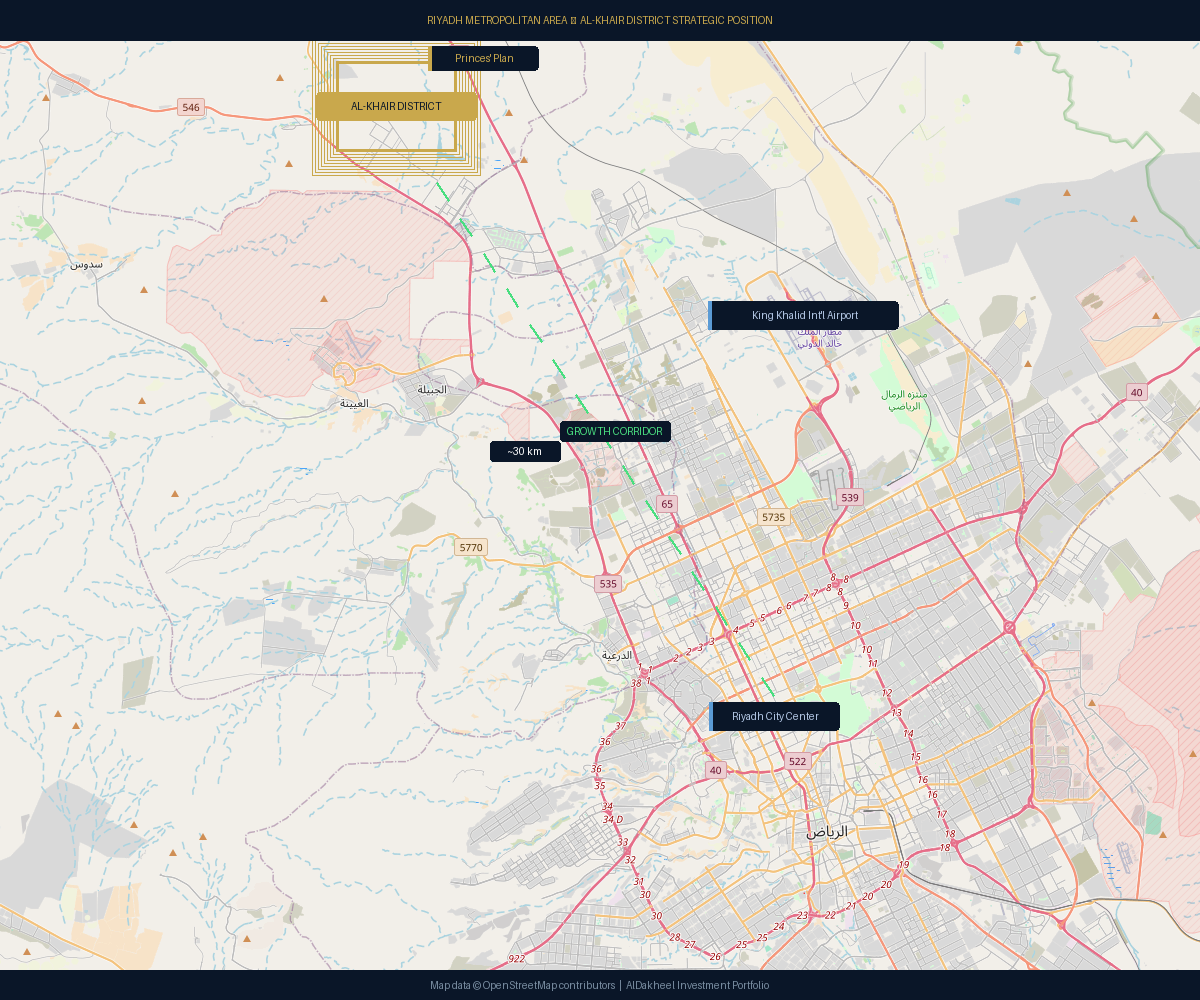Select the RIYADH METROPOLITAN AREA title bar
Image resolution: width=1200 pixels, height=1000 pixels.
(x=600, y=20)
